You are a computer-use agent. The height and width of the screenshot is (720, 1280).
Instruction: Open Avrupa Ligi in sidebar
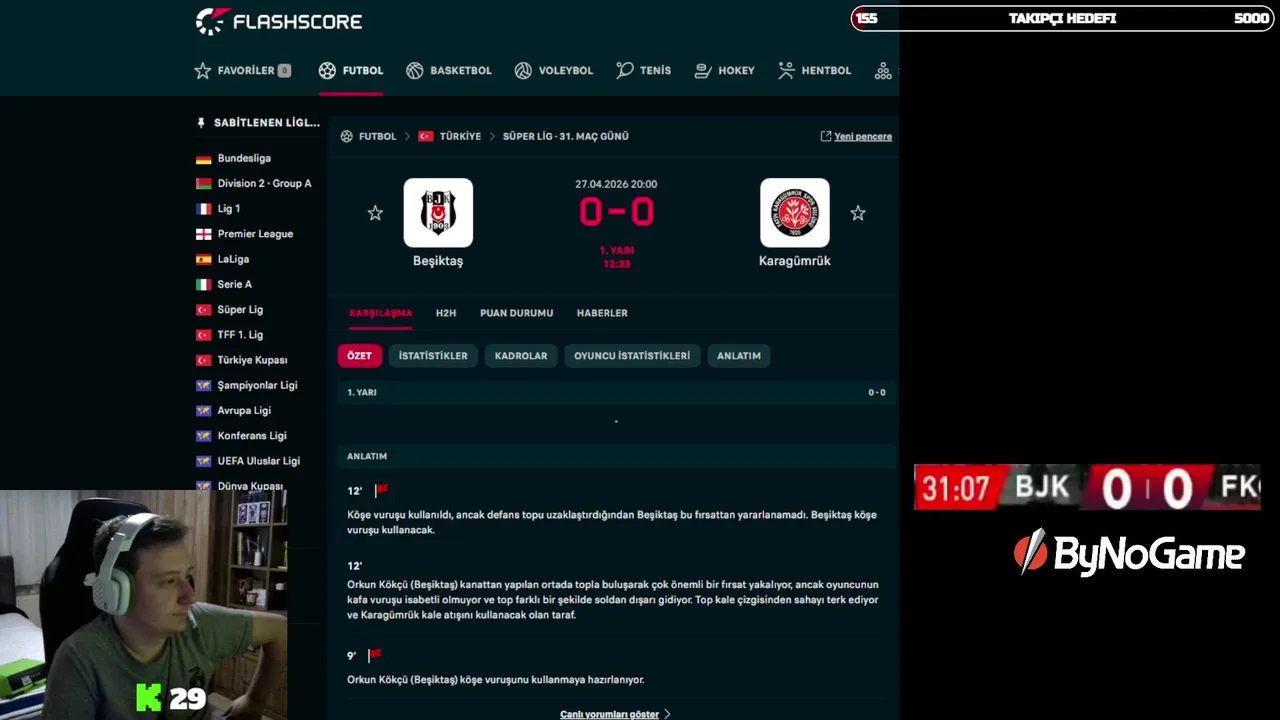coord(244,410)
